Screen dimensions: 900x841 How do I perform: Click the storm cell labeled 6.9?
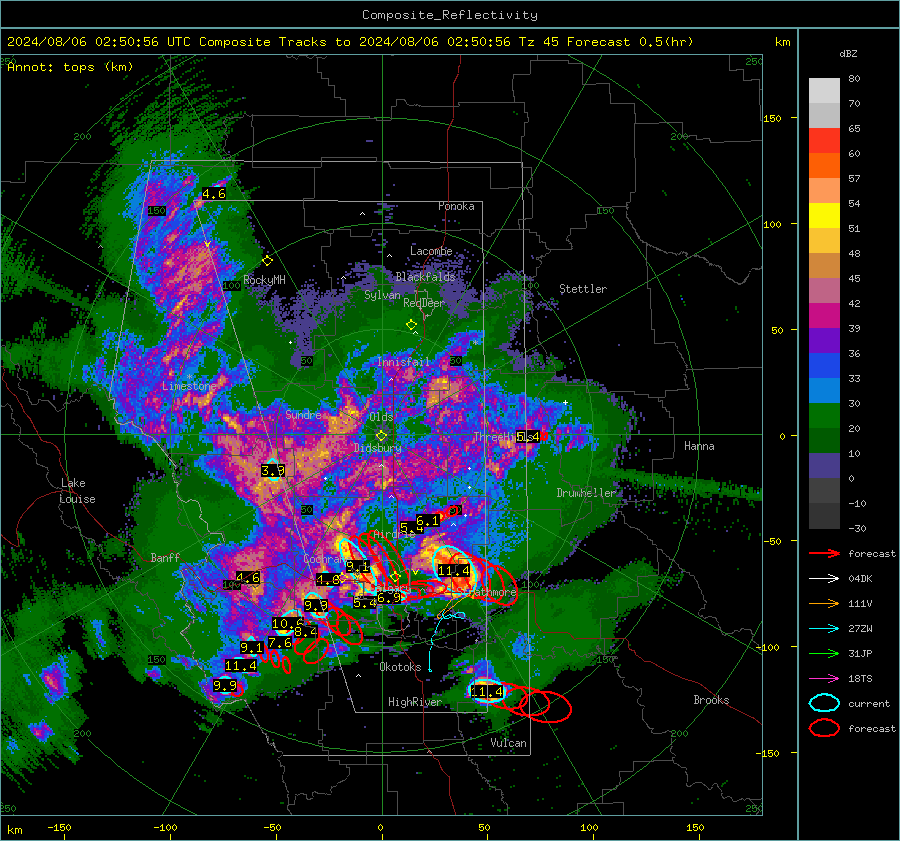pyautogui.click(x=389, y=598)
